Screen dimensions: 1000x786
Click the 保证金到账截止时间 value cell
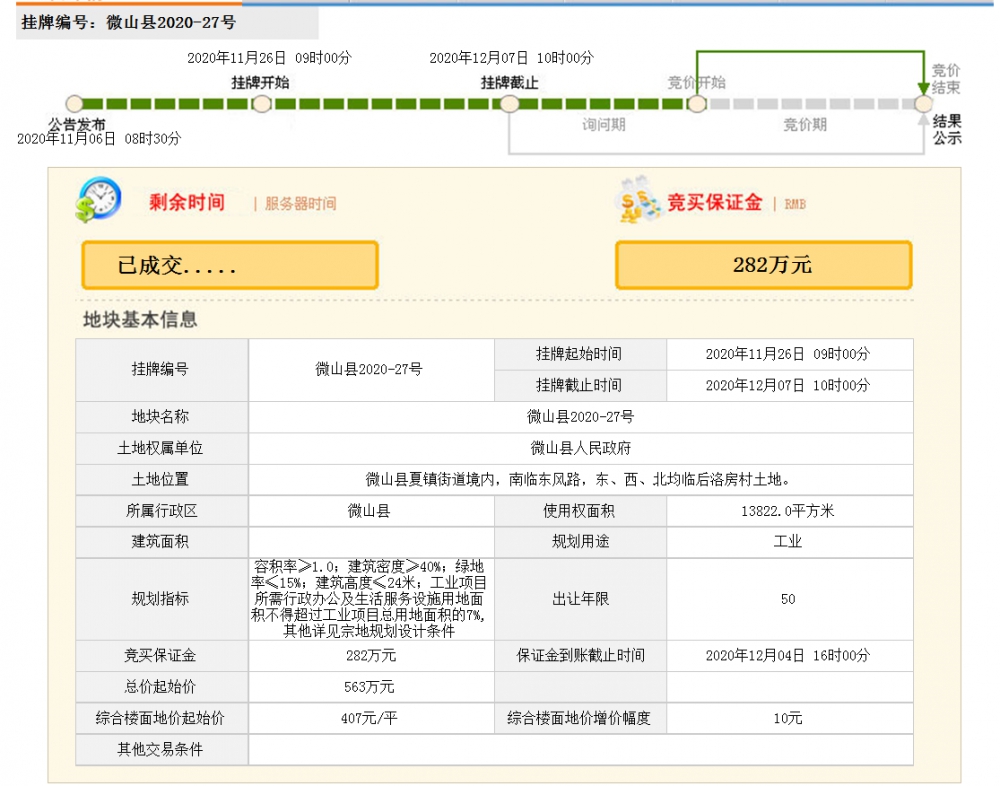(790, 655)
